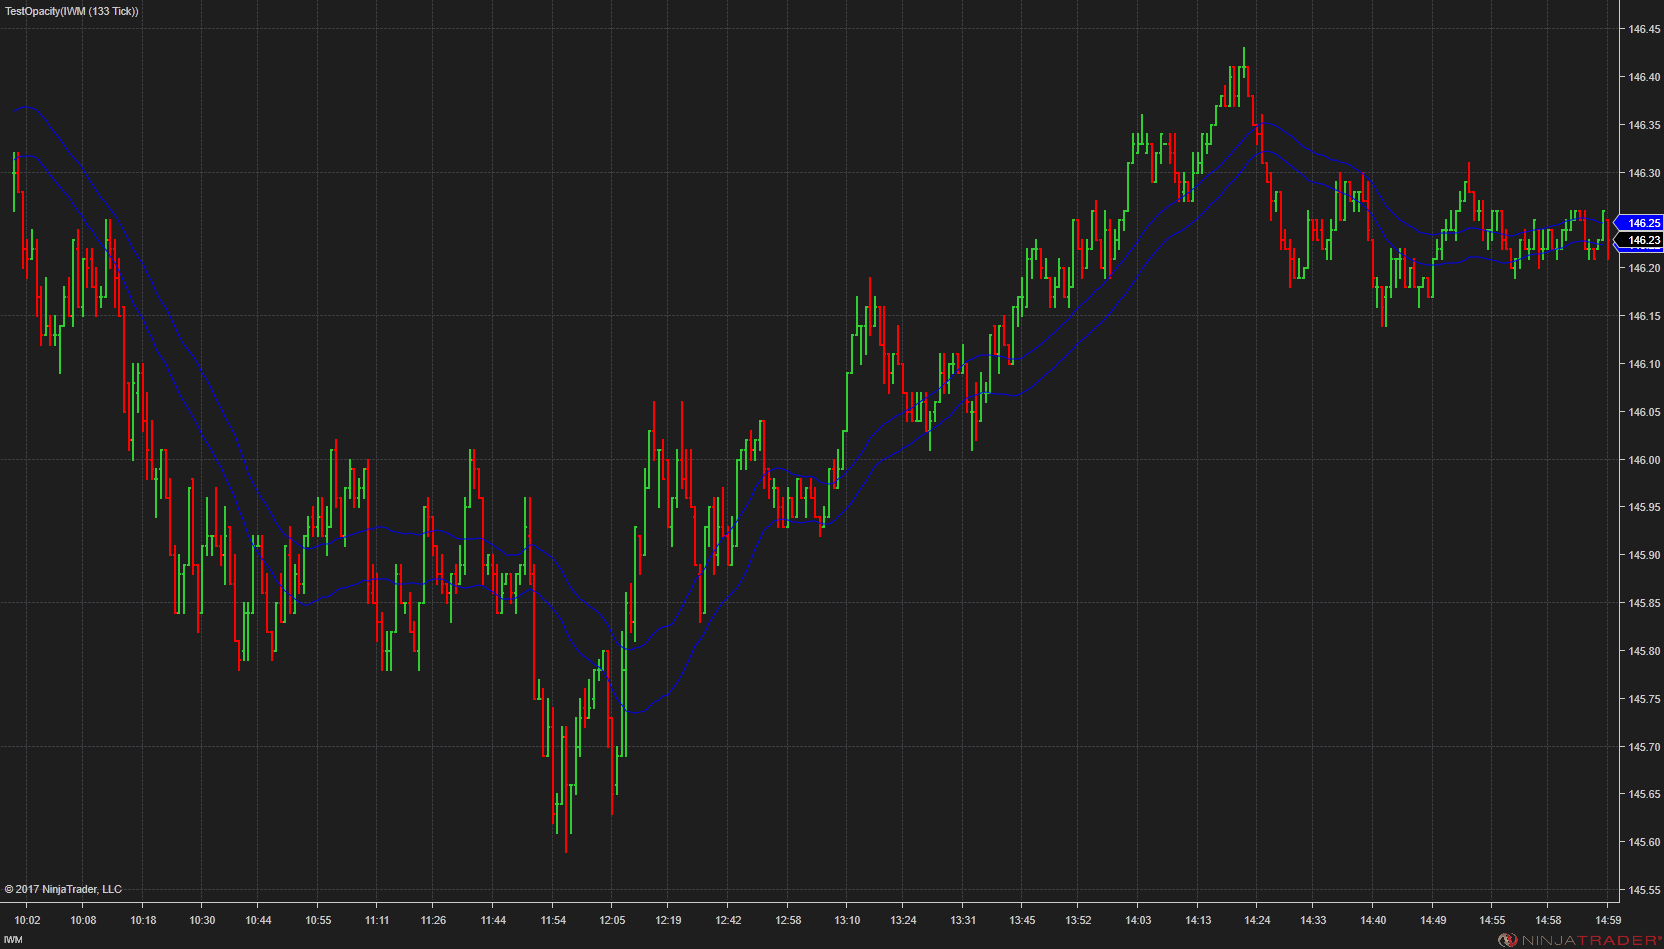
Task: Click the 146.00 price axis label
Action: 1644,460
